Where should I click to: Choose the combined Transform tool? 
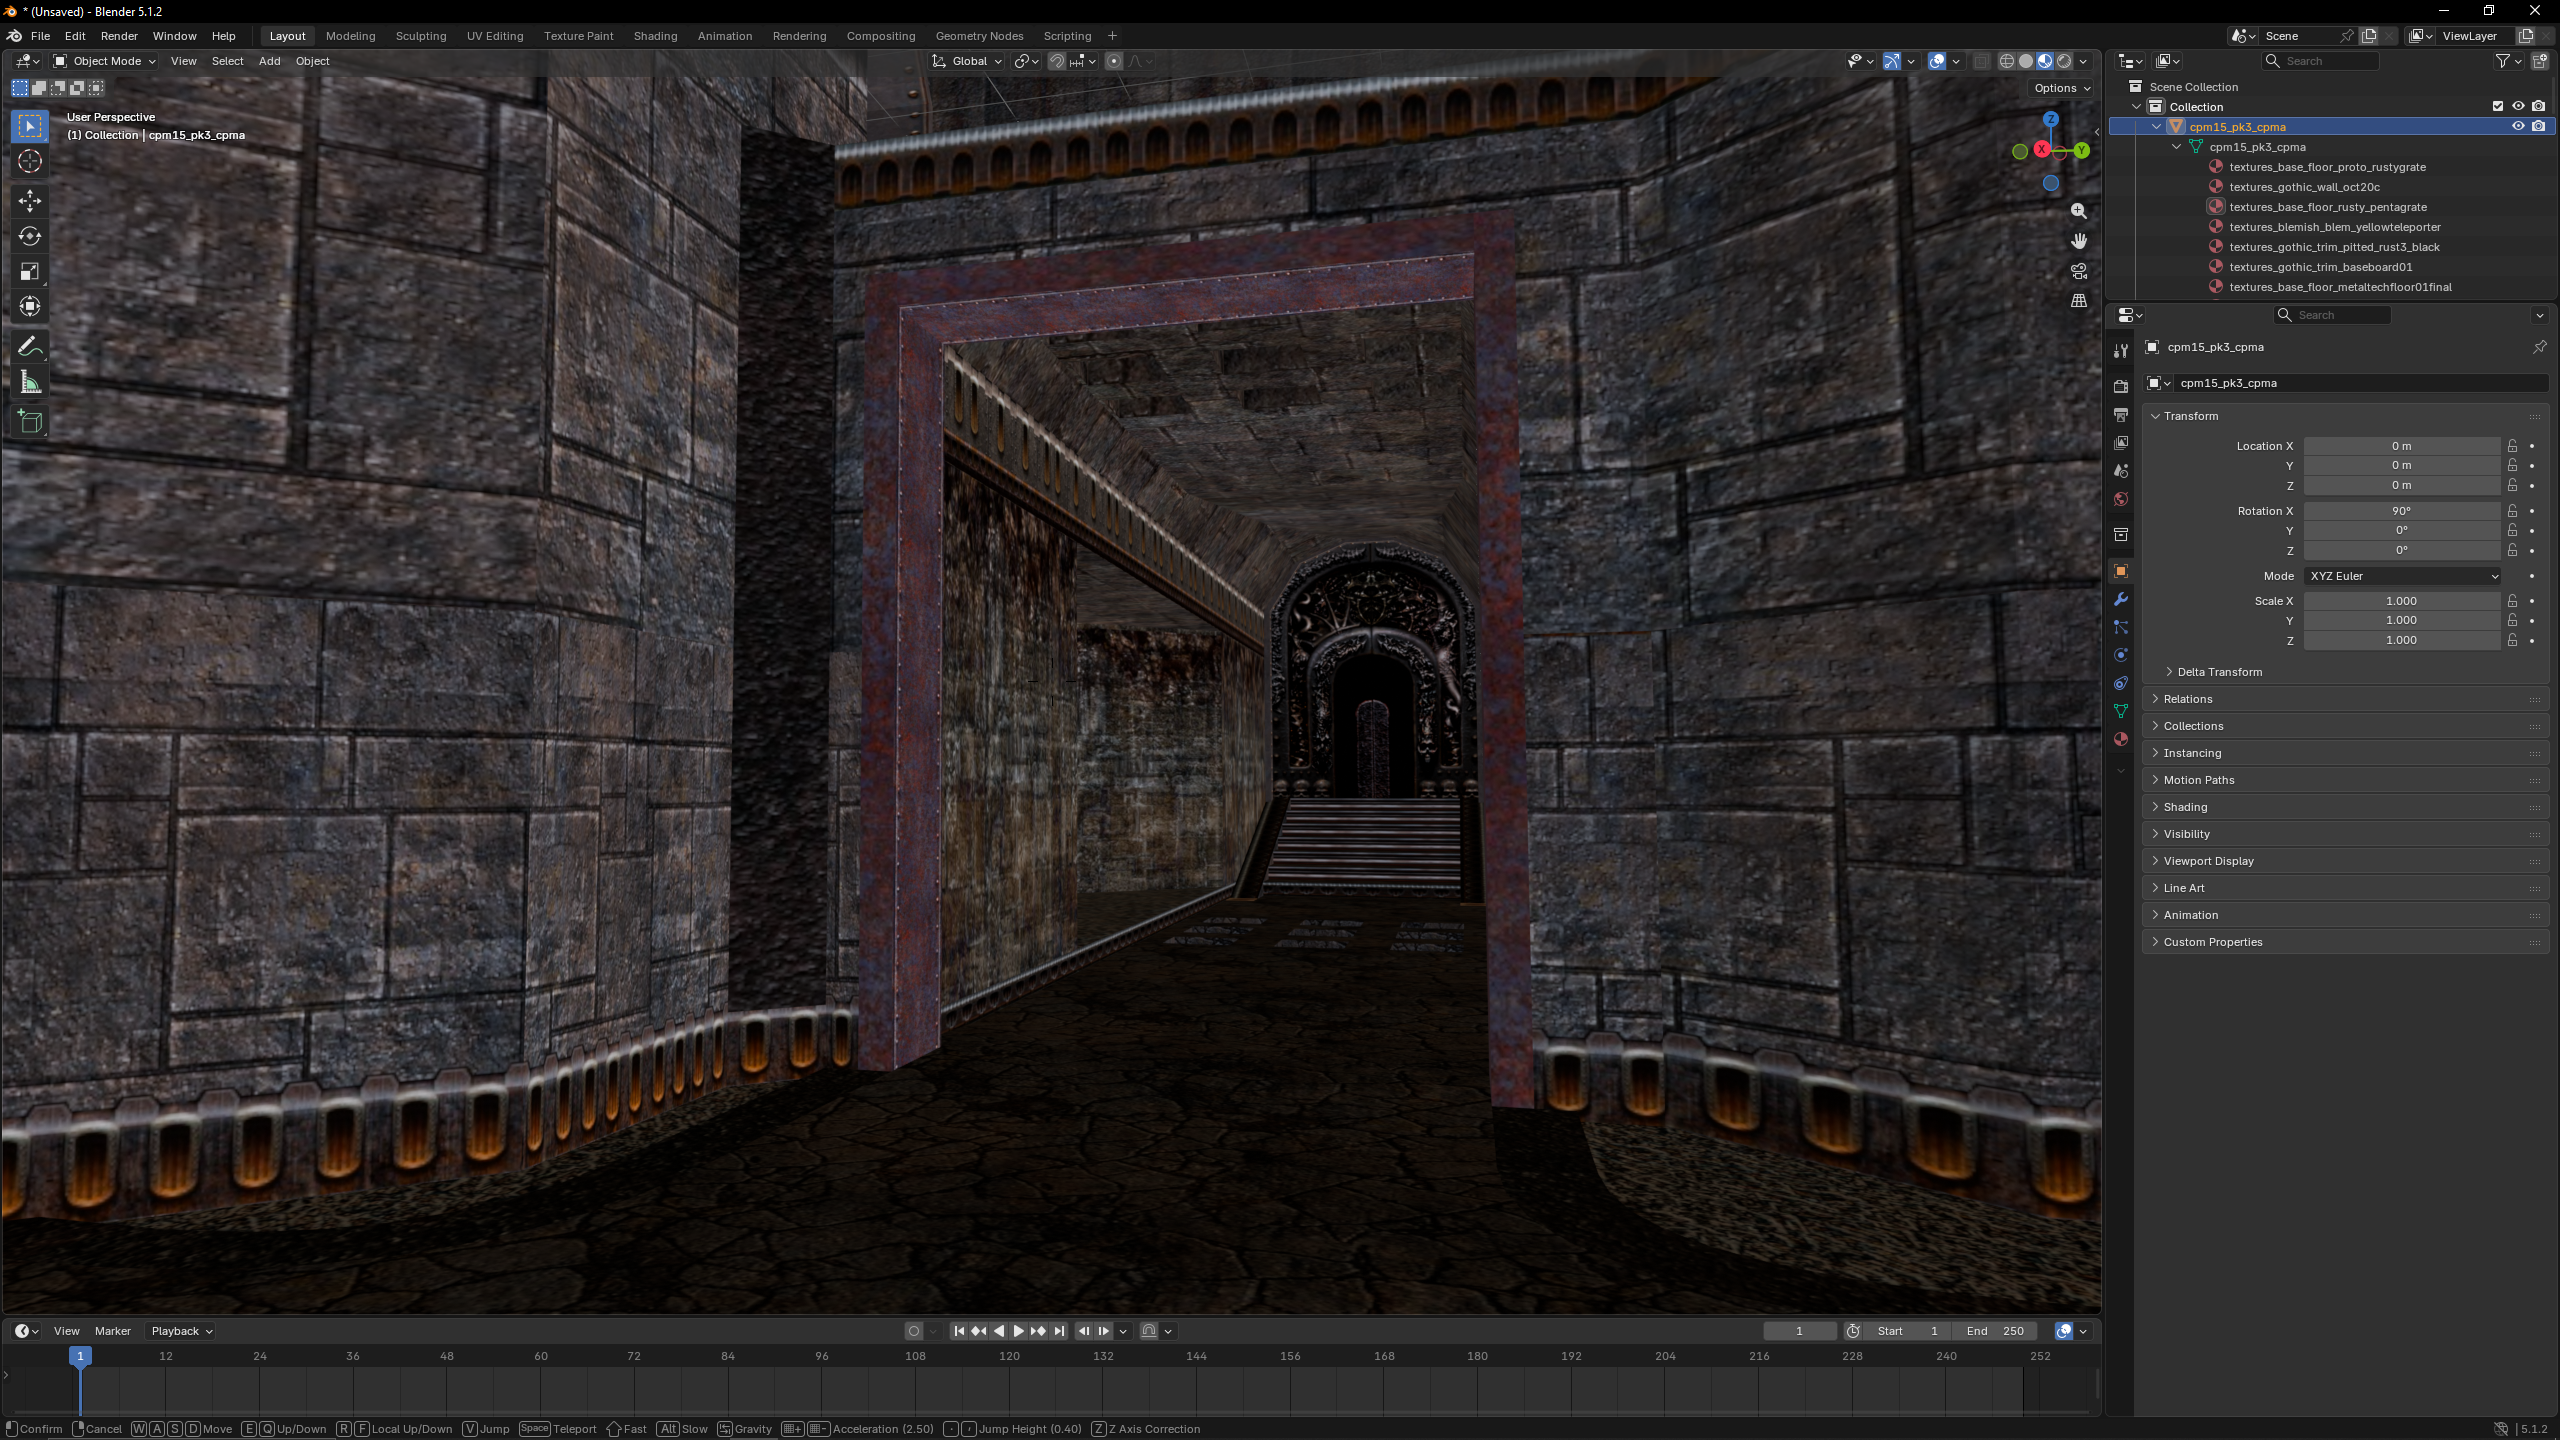[x=30, y=307]
